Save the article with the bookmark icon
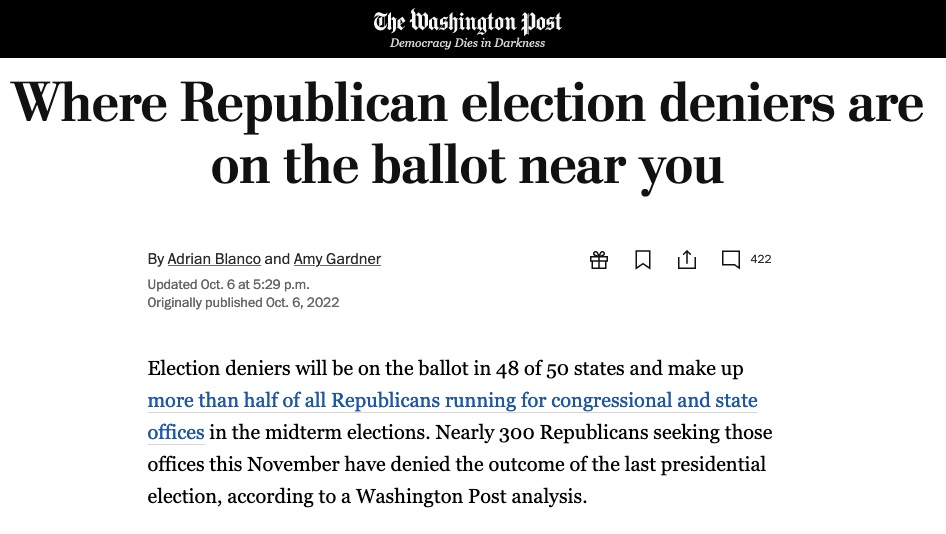Screen dimensions: 946x534 click(x=643, y=260)
